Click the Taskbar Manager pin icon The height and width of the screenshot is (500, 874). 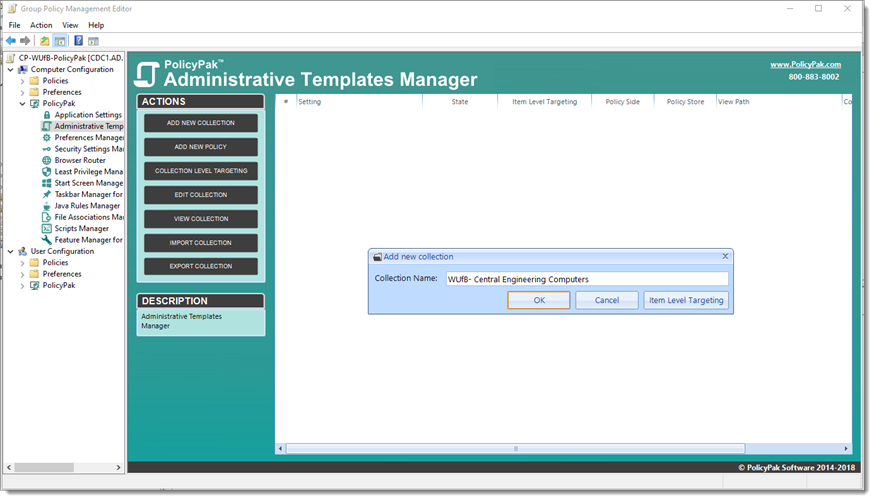pos(47,195)
